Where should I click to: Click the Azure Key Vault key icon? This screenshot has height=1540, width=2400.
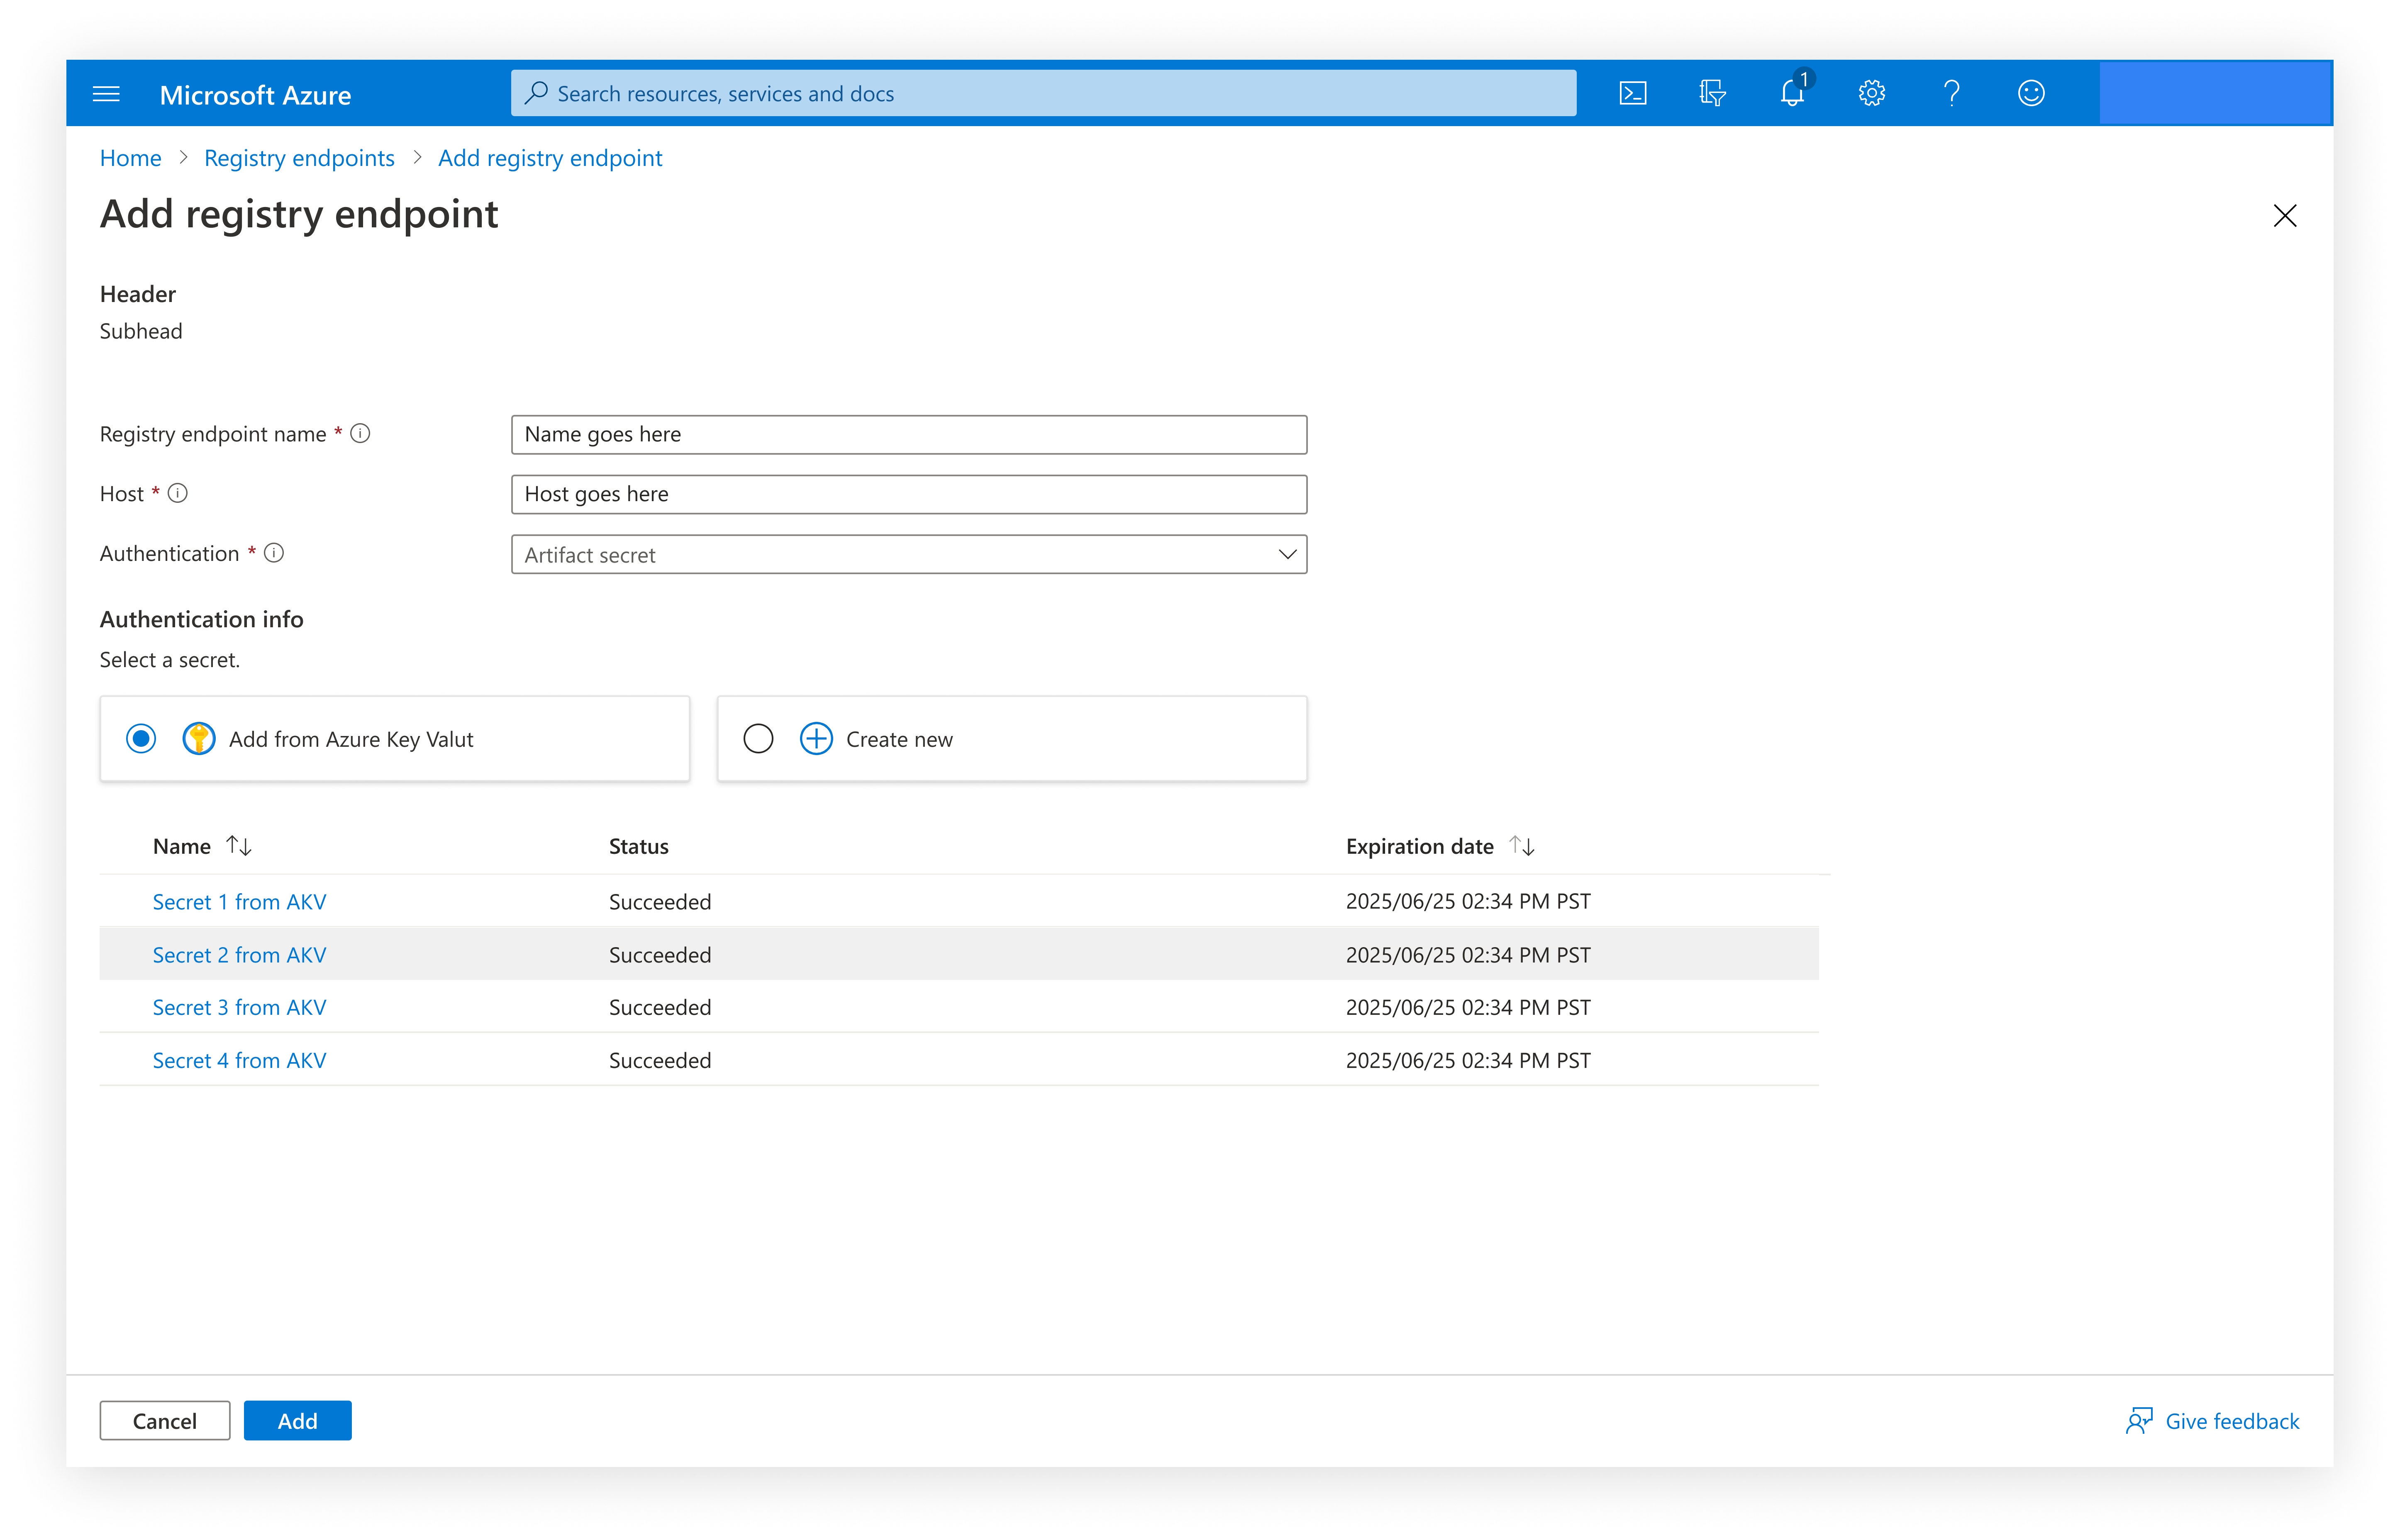pyautogui.click(x=199, y=739)
